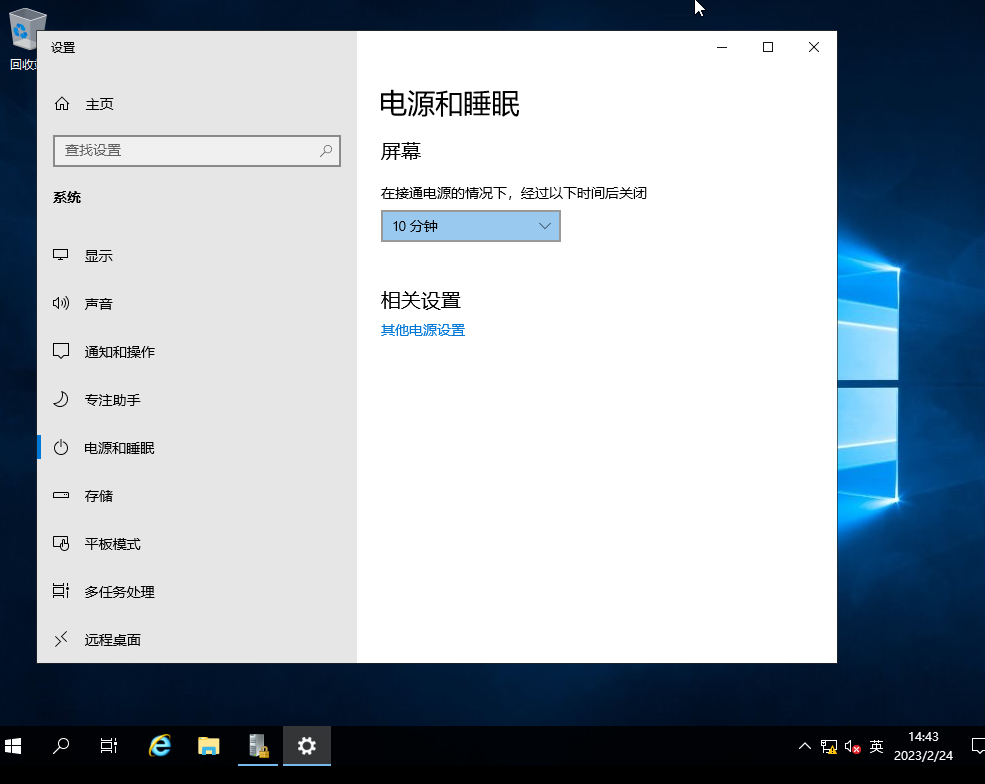Open 声音 speaker icon in sidebar
The image size is (985, 784).
[61, 303]
